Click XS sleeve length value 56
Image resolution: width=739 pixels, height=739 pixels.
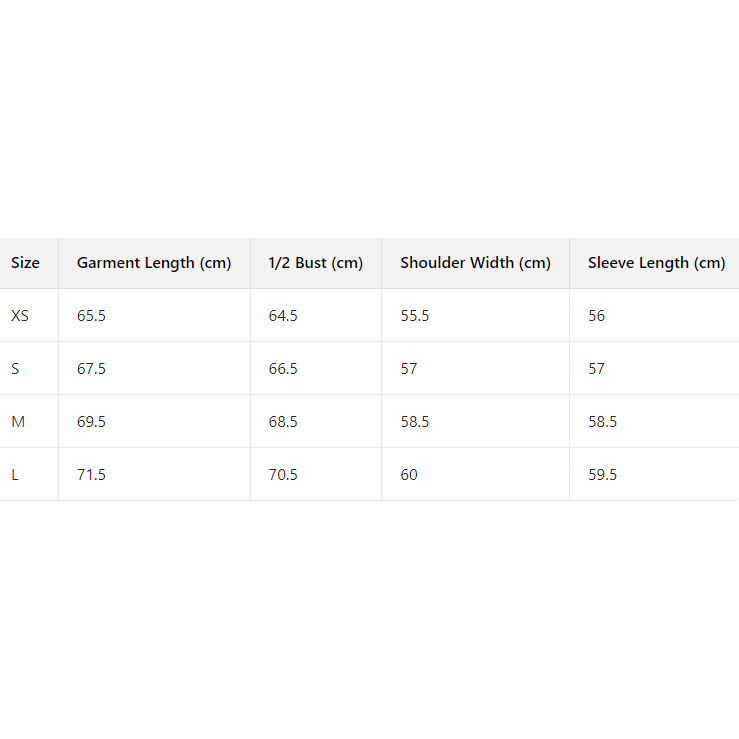click(x=597, y=316)
